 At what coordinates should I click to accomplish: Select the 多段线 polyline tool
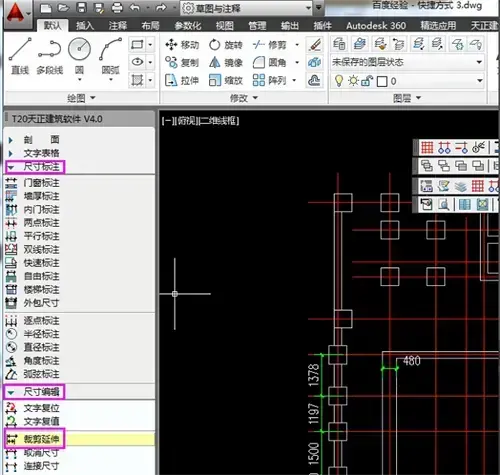pos(49,56)
